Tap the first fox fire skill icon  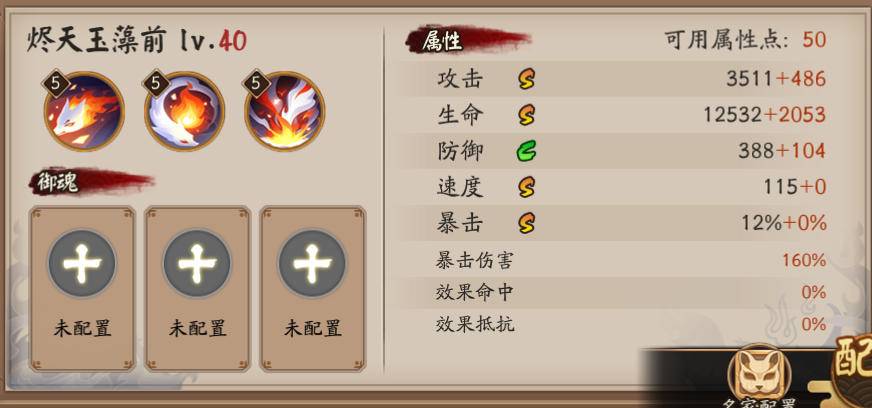(x=84, y=112)
